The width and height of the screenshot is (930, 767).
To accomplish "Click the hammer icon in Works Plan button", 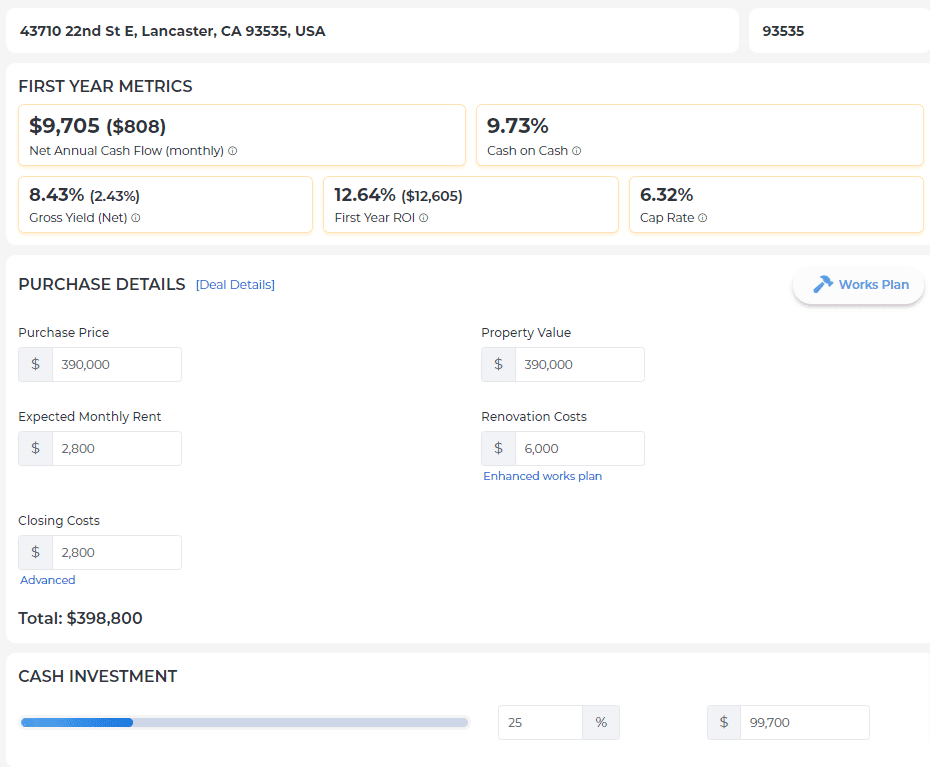I will 823,284.
